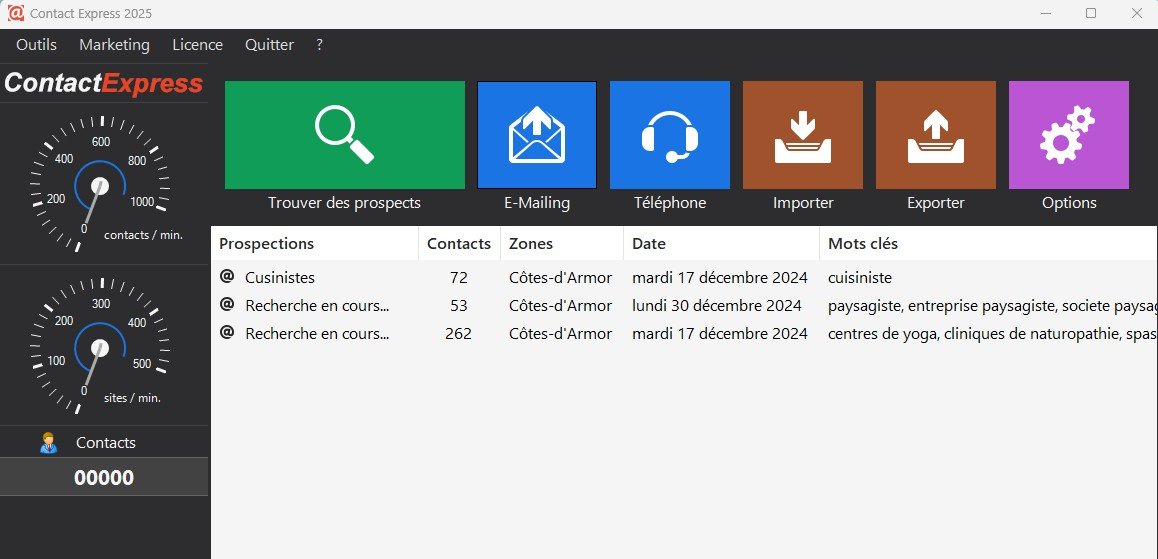
Task: Click the Téléphone label
Action: (x=670, y=202)
